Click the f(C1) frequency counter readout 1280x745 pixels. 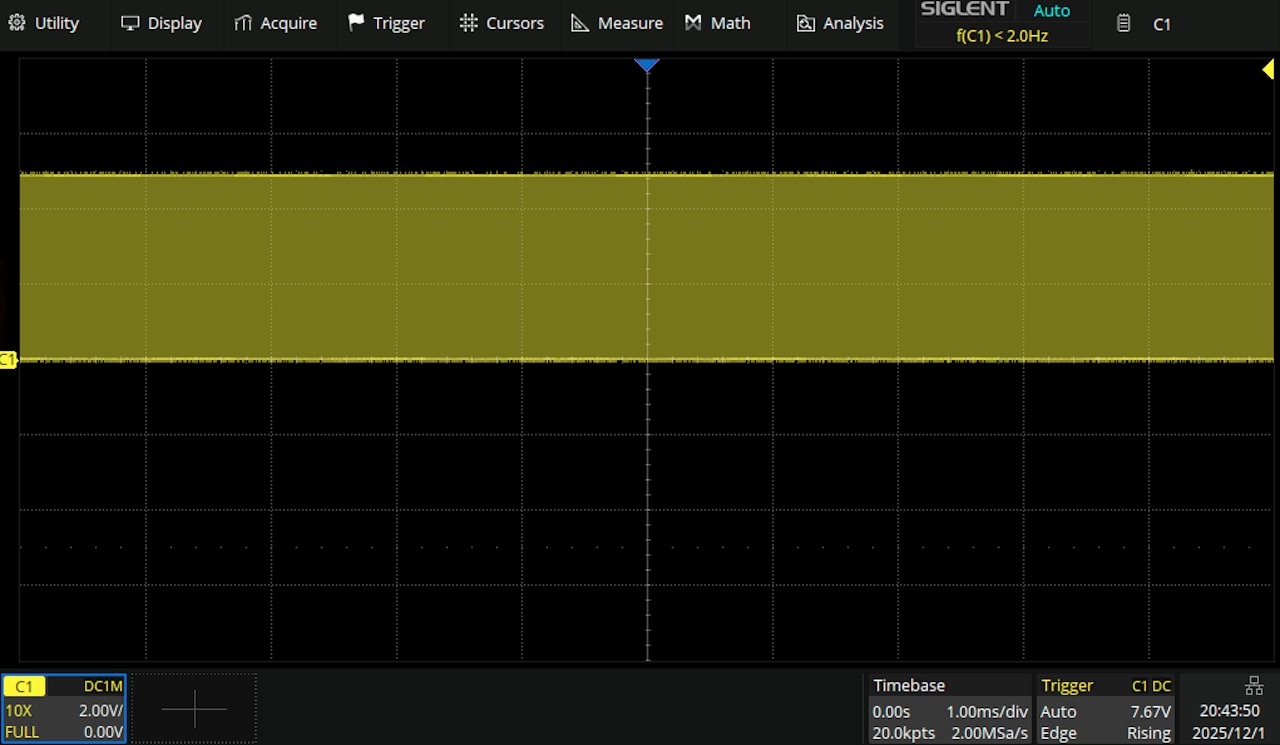point(1001,36)
